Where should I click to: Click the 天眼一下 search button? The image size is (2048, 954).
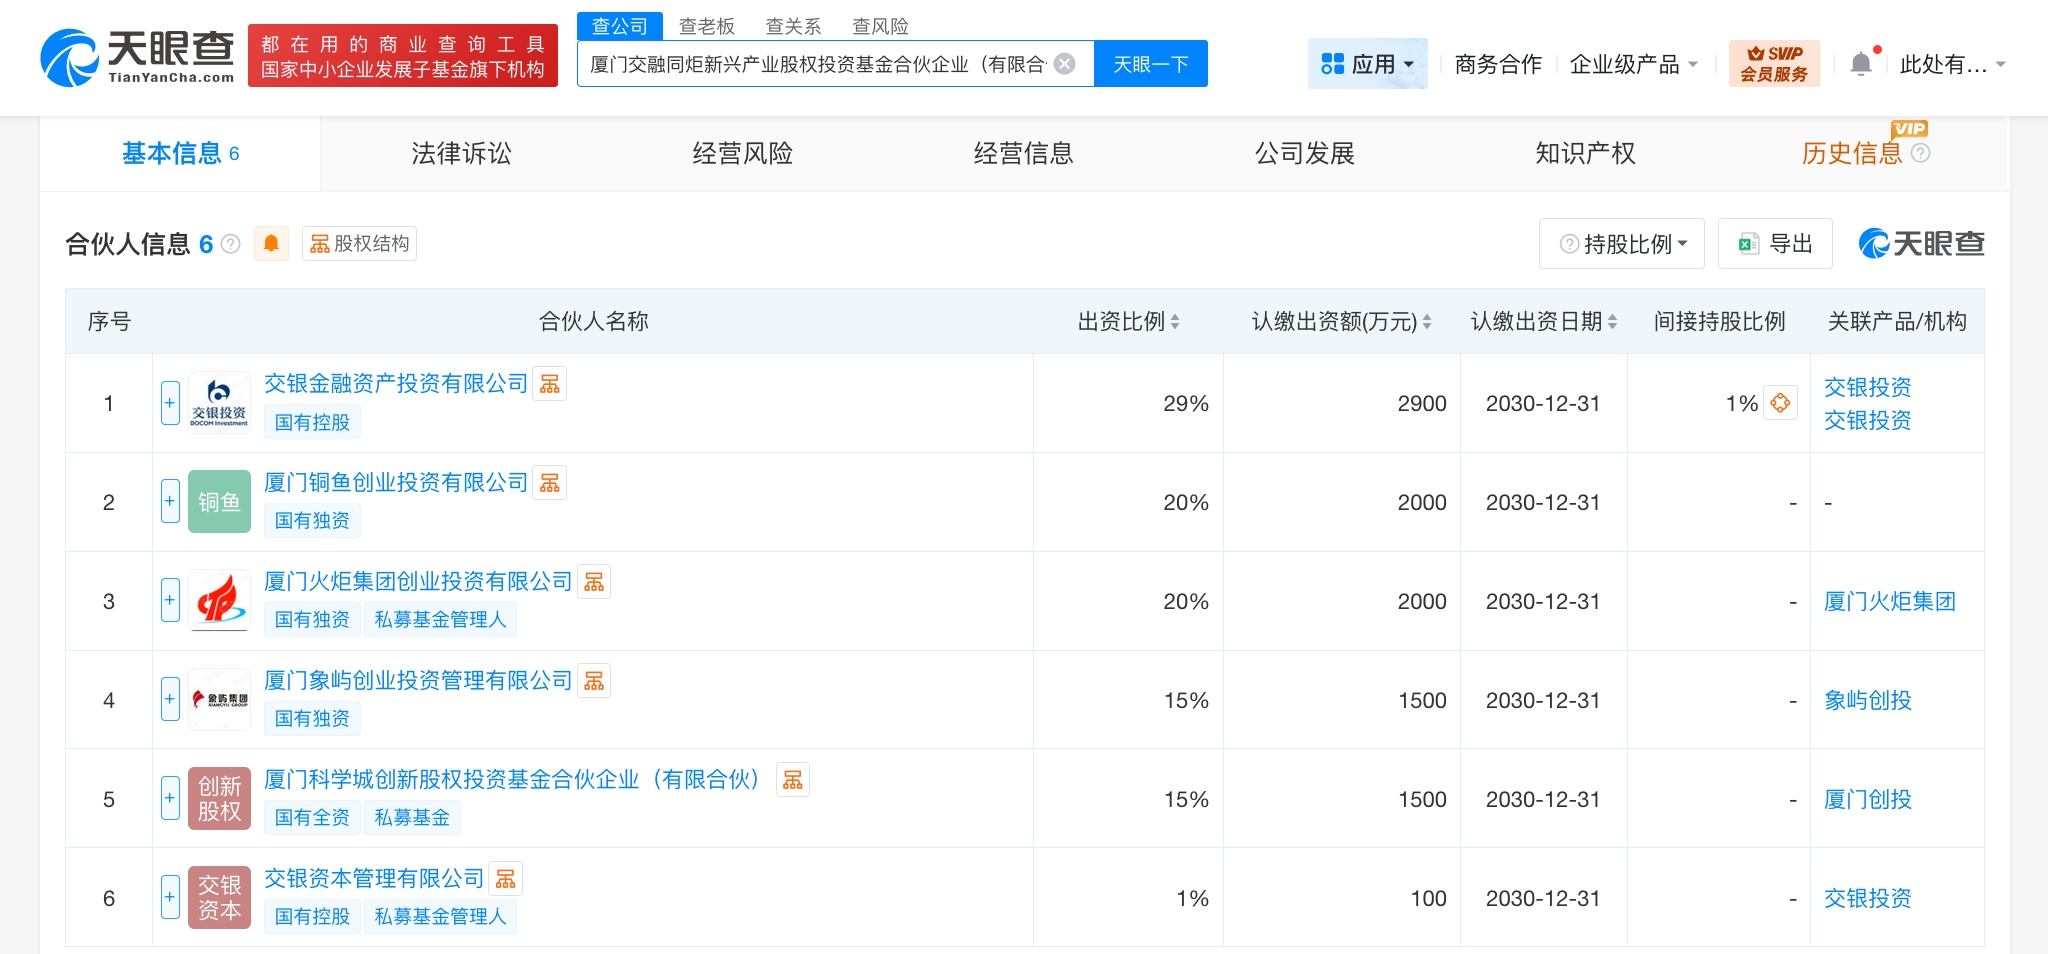[x=1150, y=64]
